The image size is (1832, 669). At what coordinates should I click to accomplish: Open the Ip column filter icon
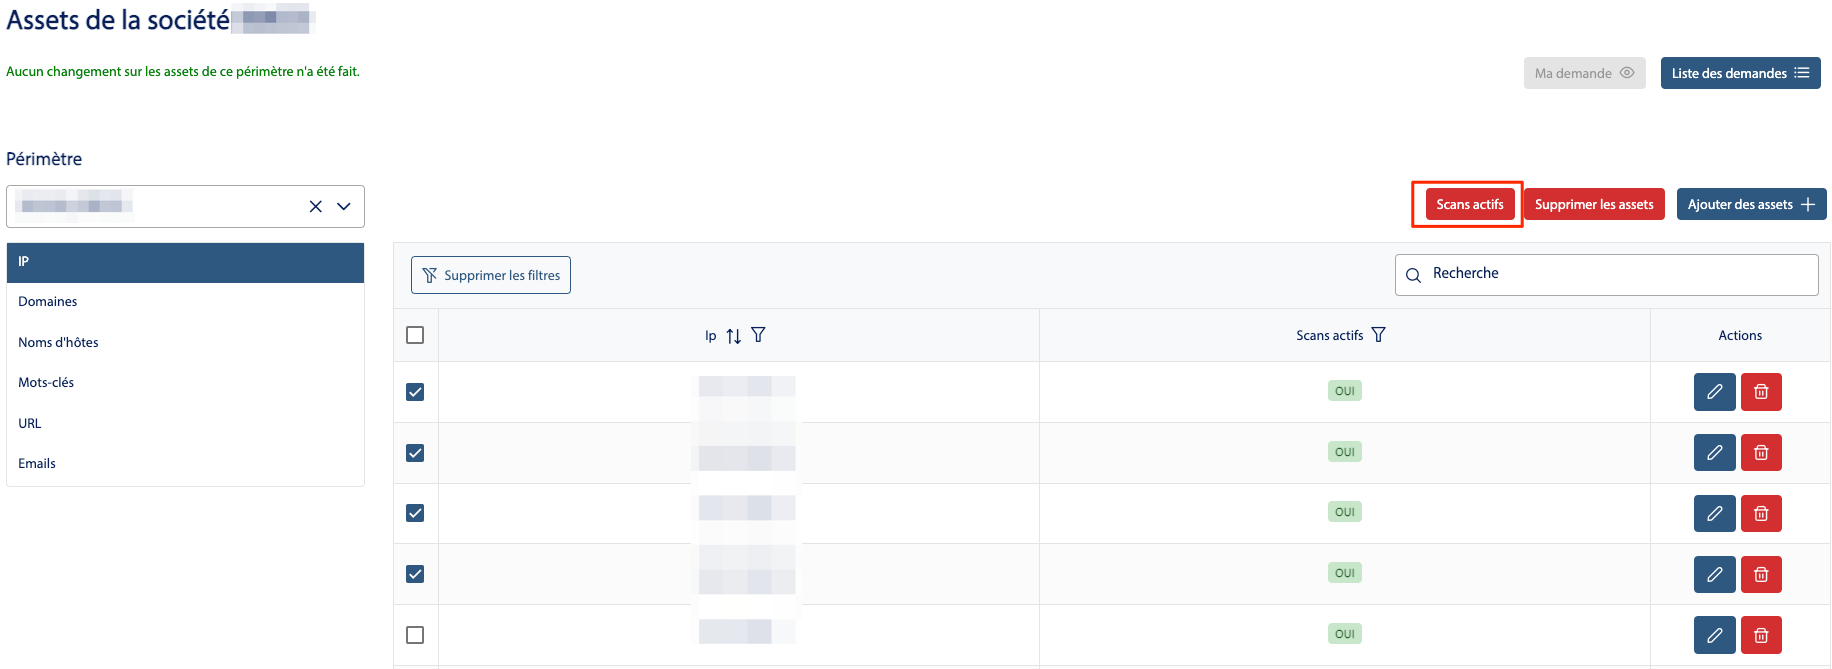tap(758, 335)
